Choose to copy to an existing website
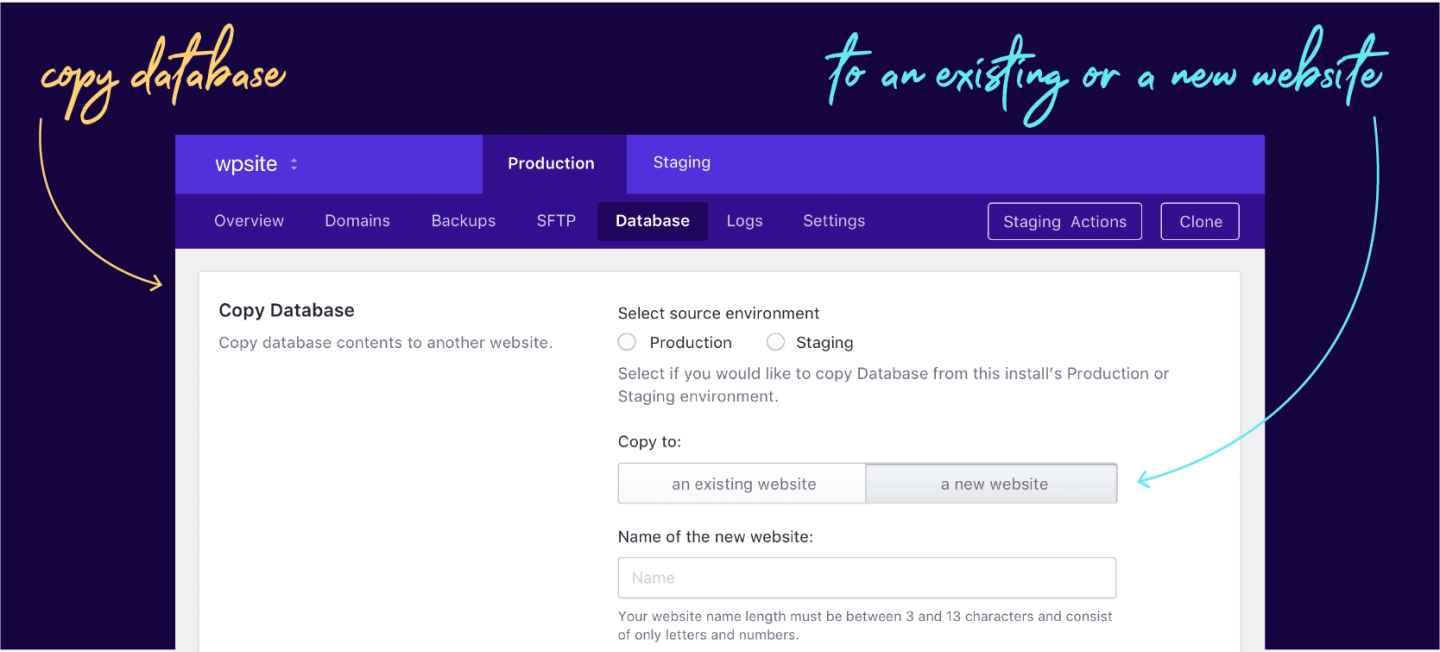The height and width of the screenshot is (652, 1440). [x=742, y=484]
